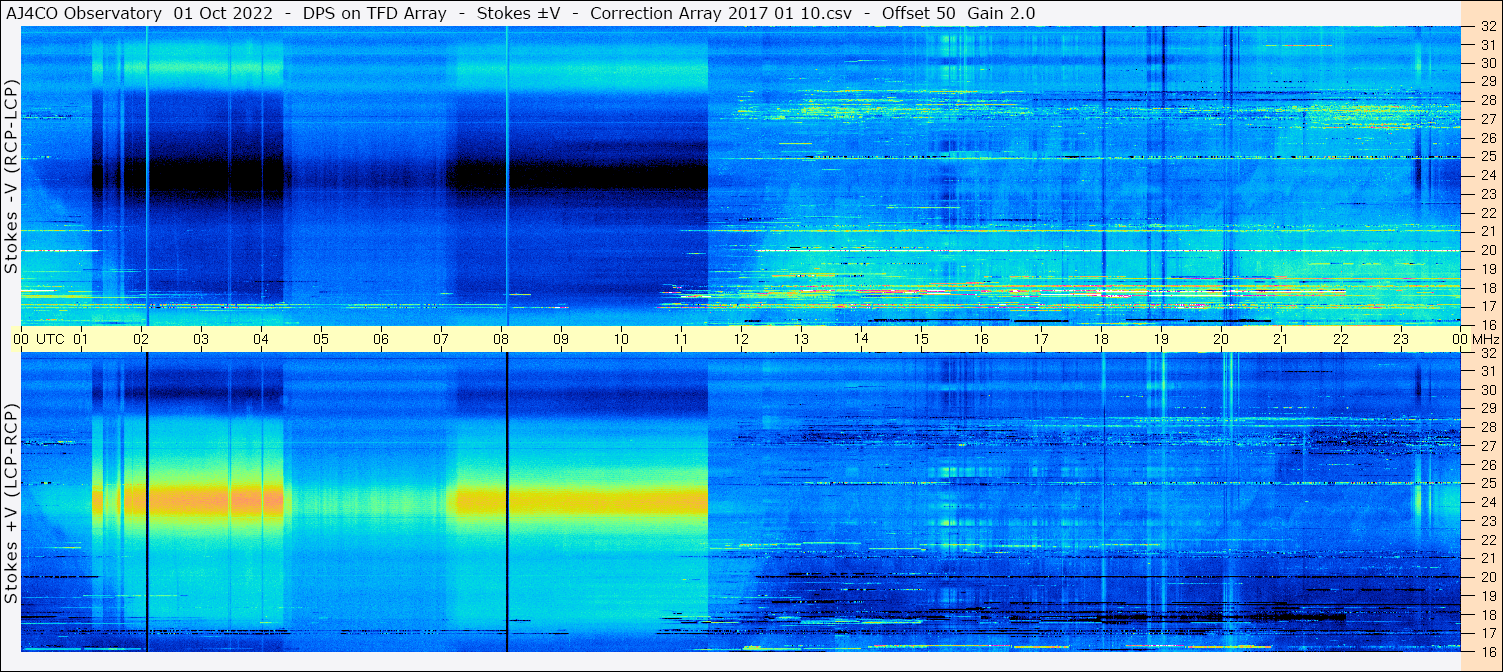The image size is (1503, 672).
Task: Click the 01 hour mark on the time axis
Action: (81, 339)
